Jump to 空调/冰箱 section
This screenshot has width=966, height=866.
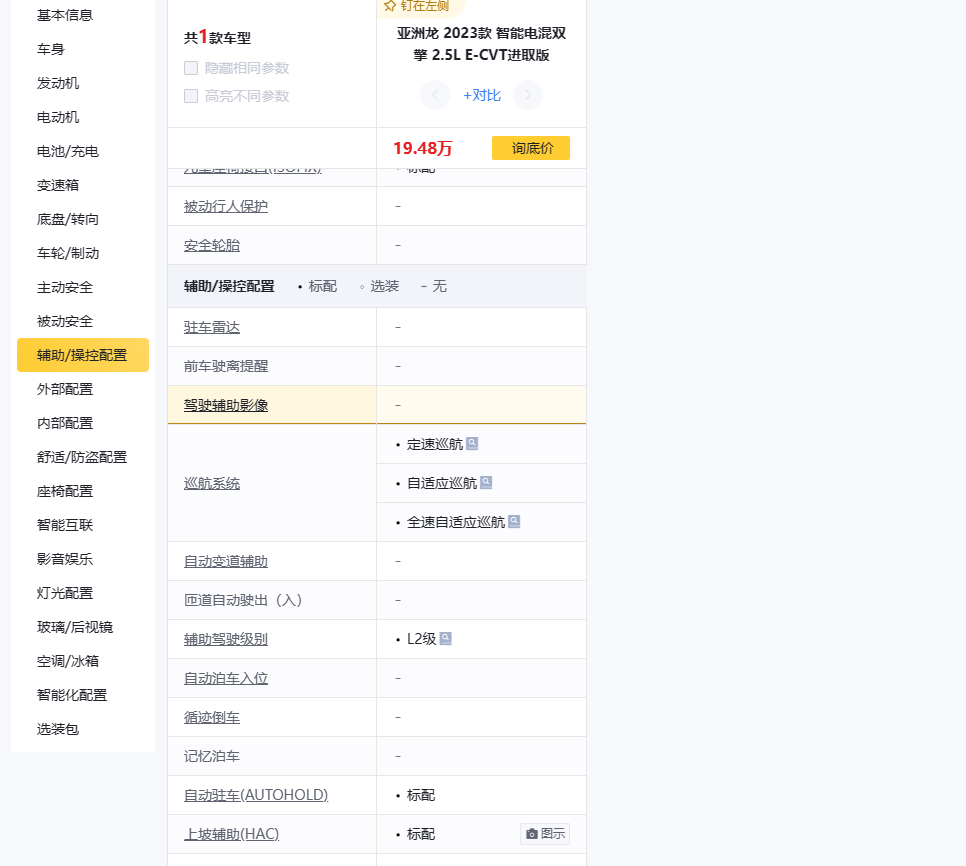(68, 661)
